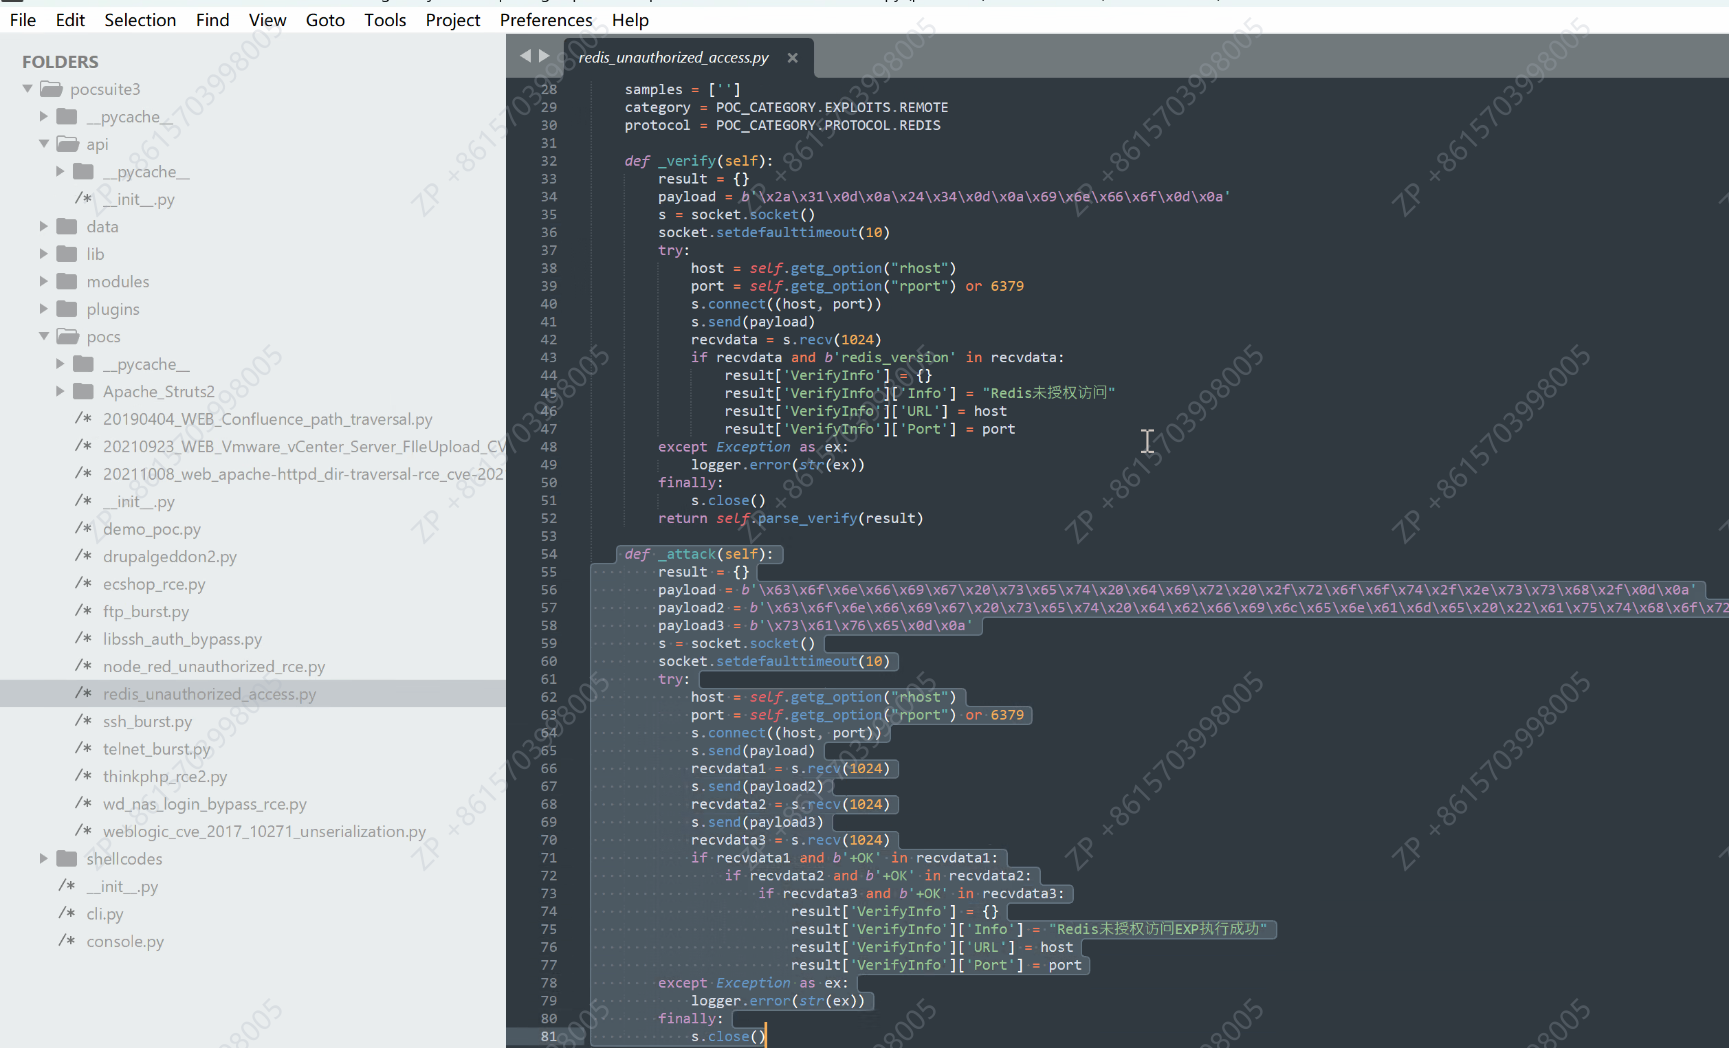Open root-level __init__.py file
The image size is (1729, 1048).
point(122,886)
